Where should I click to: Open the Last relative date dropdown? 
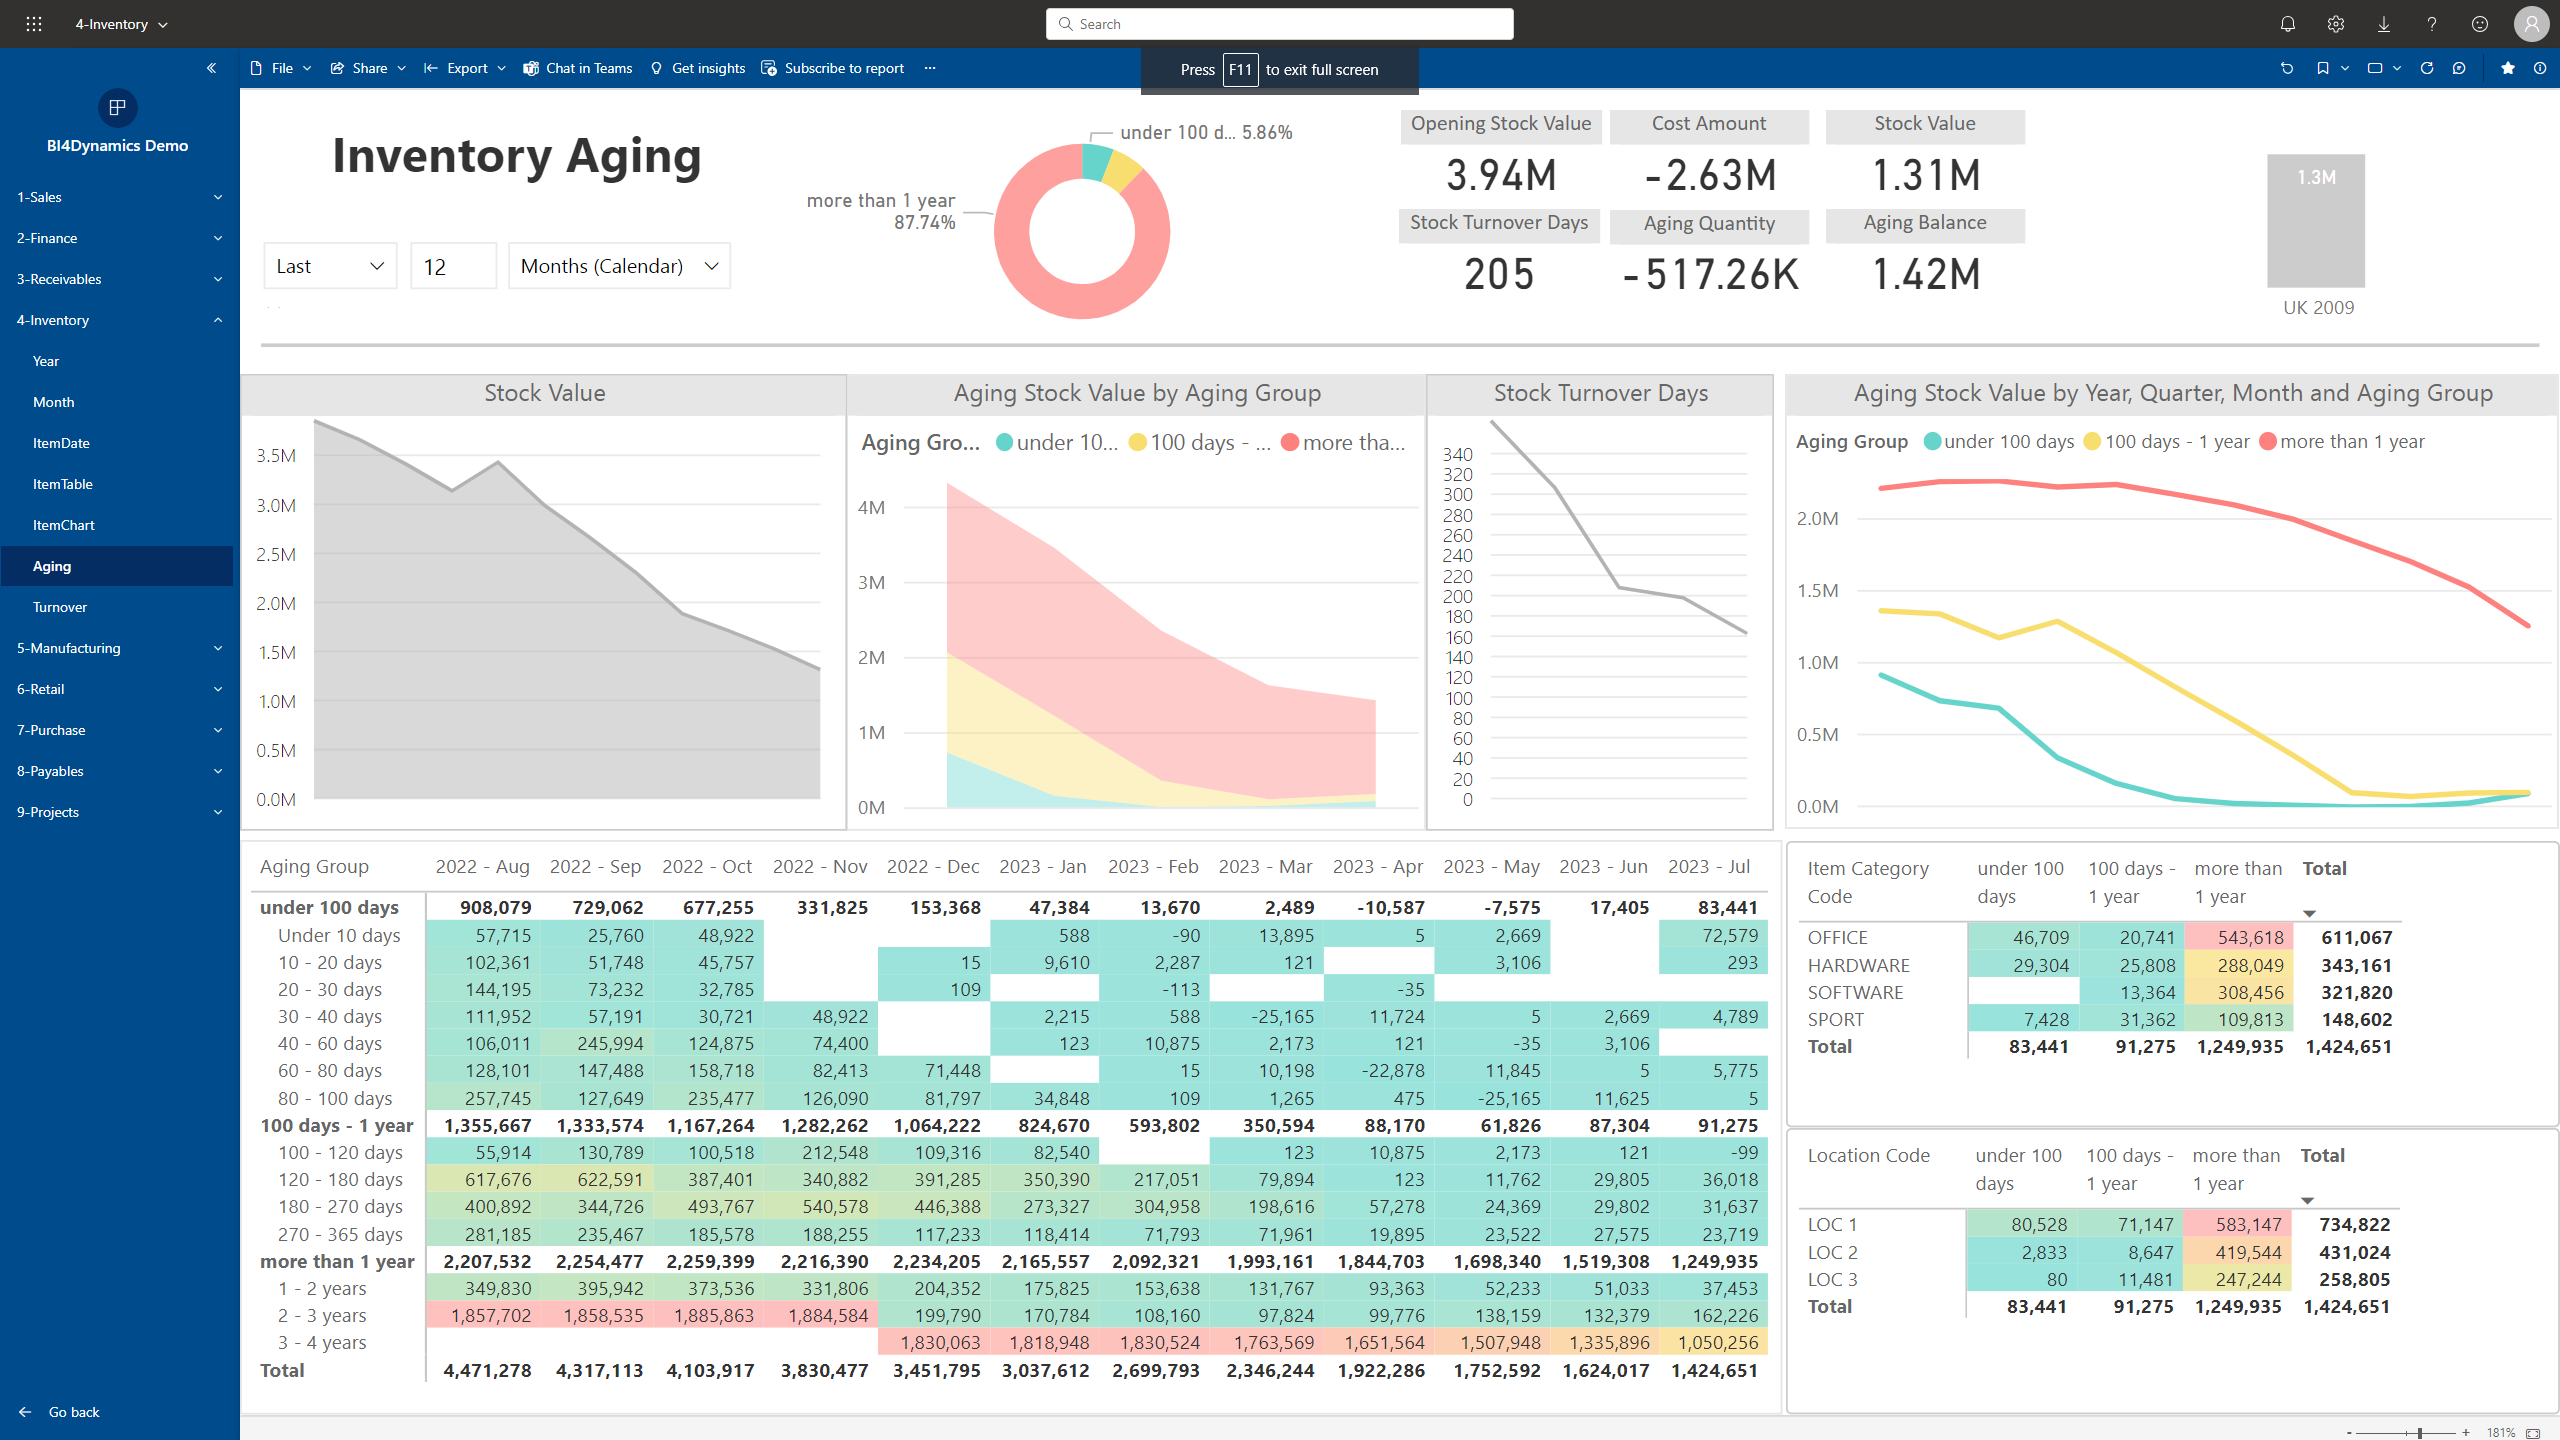330,266
